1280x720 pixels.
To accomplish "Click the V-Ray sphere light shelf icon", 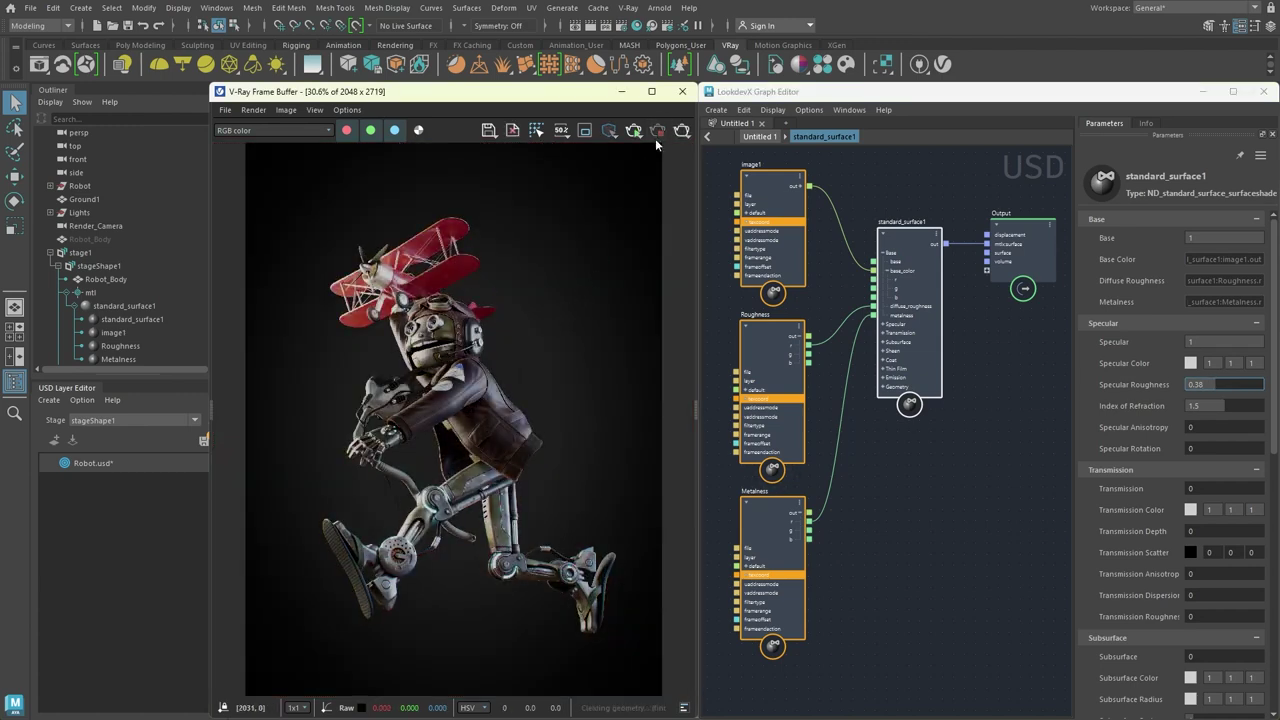I will point(206,64).
